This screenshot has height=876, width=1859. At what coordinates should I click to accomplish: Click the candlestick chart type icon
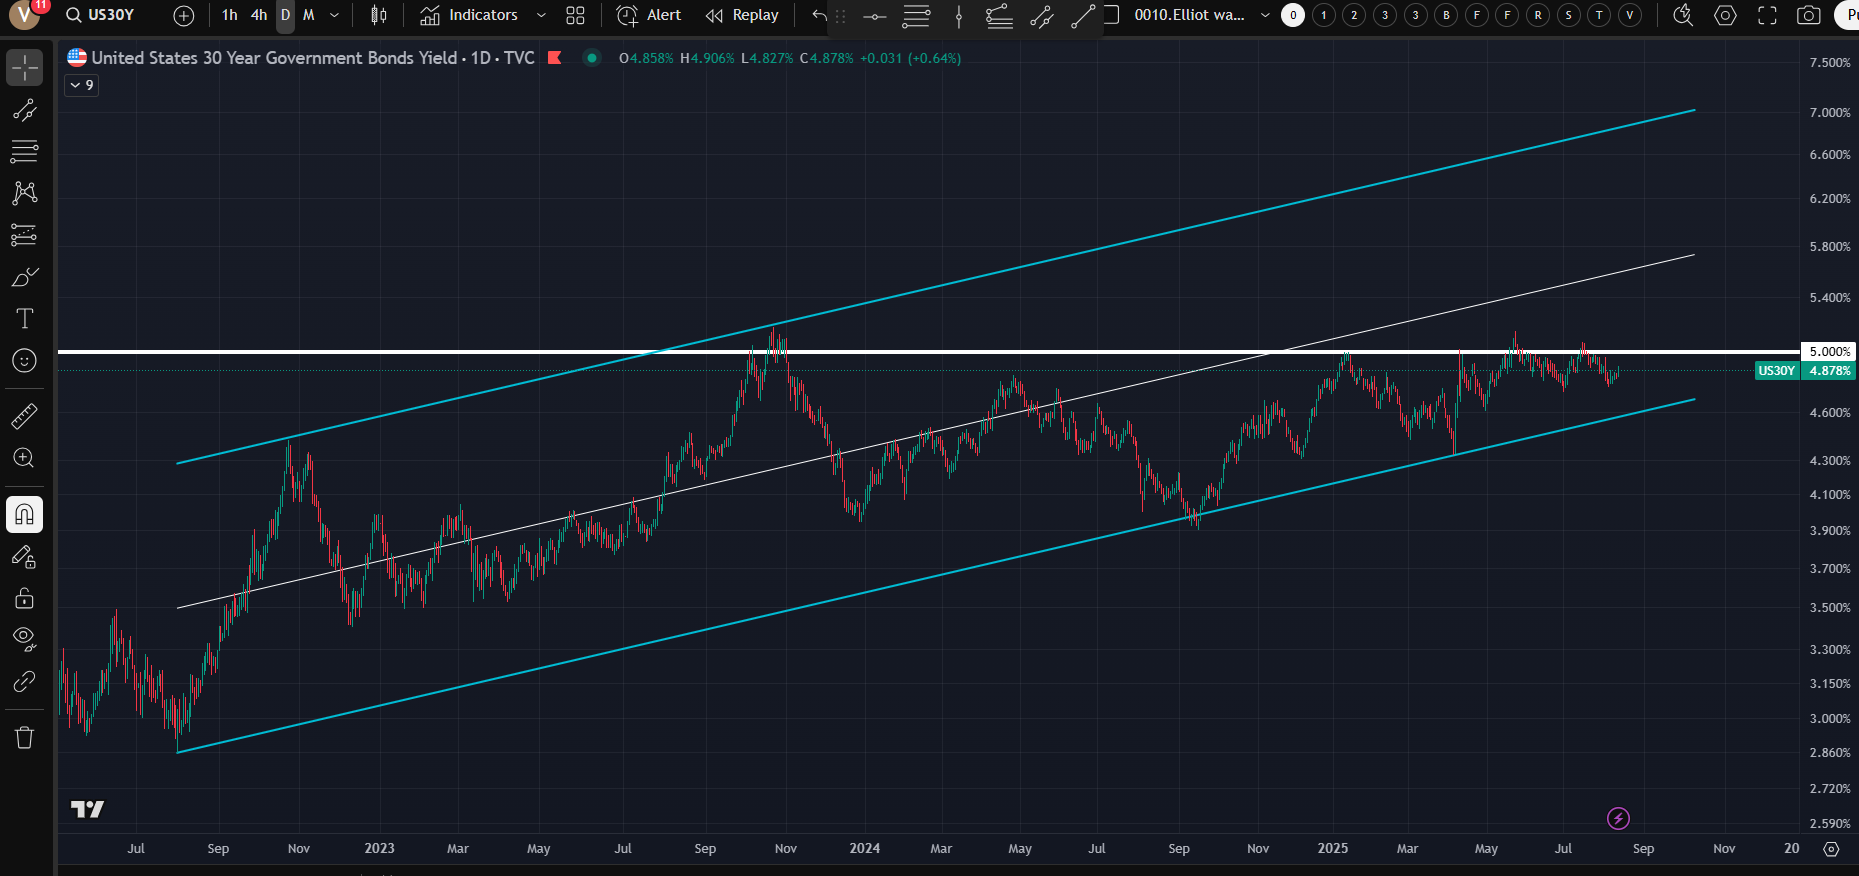[379, 15]
